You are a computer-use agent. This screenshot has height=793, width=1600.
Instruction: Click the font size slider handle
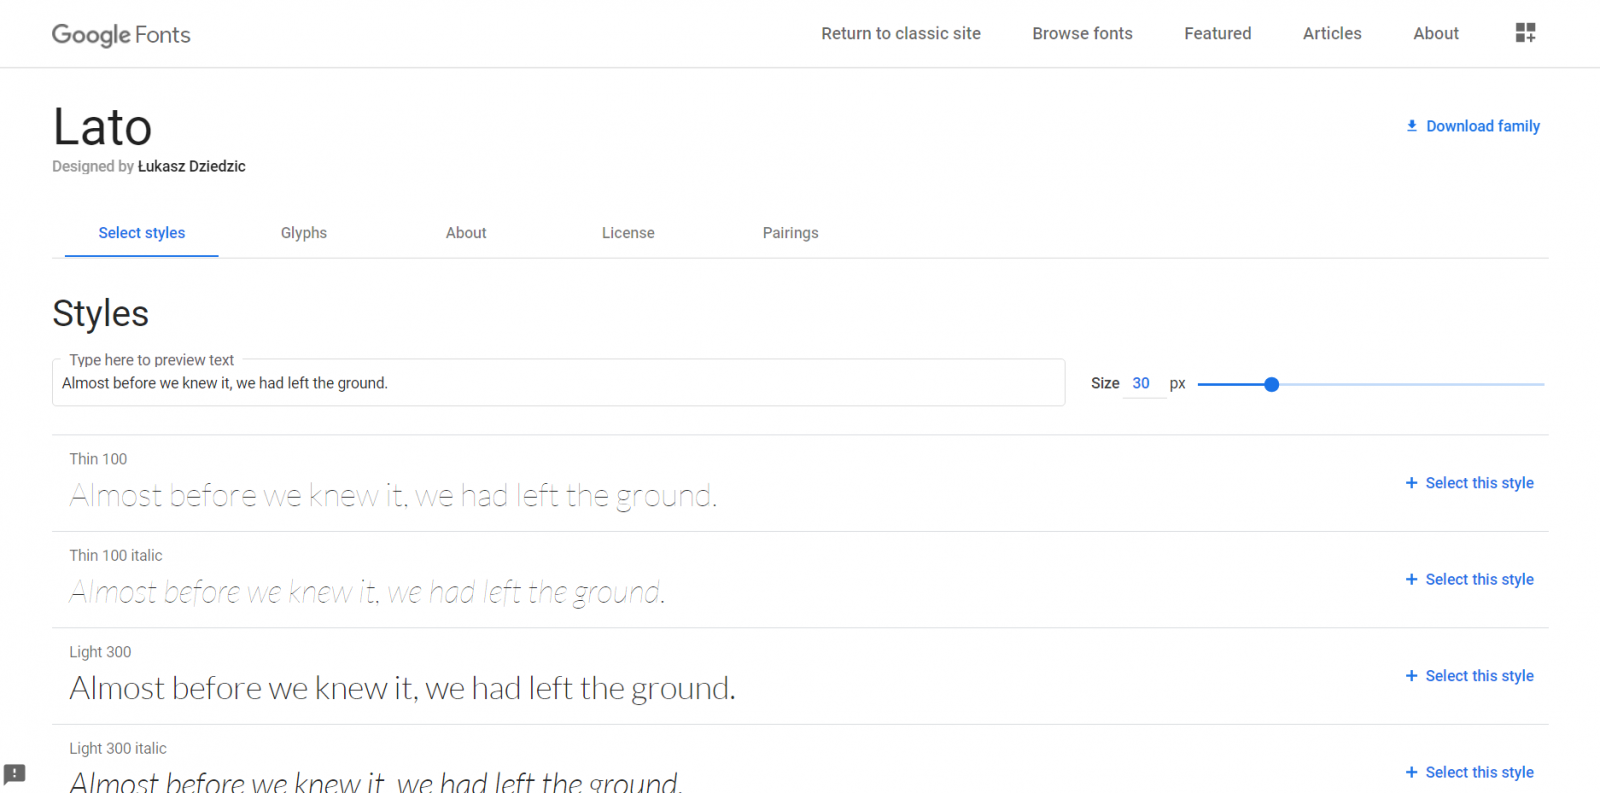pos(1271,384)
